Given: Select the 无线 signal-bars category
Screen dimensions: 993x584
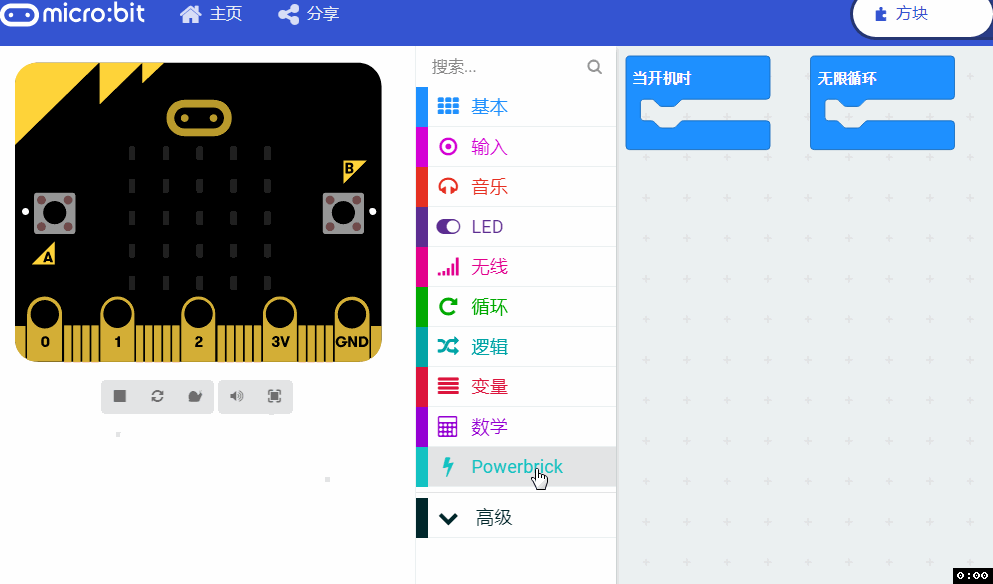Looking at the screenshot, I should [515, 267].
